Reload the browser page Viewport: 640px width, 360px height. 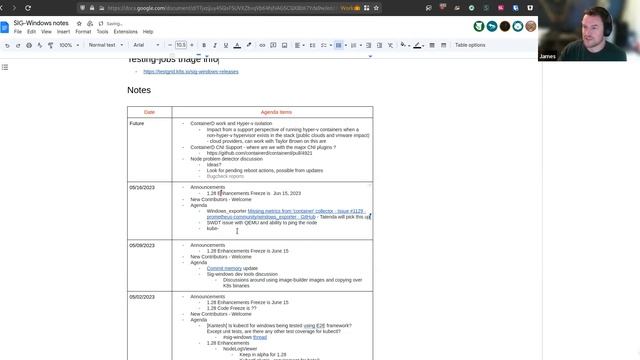click(x=28, y=8)
